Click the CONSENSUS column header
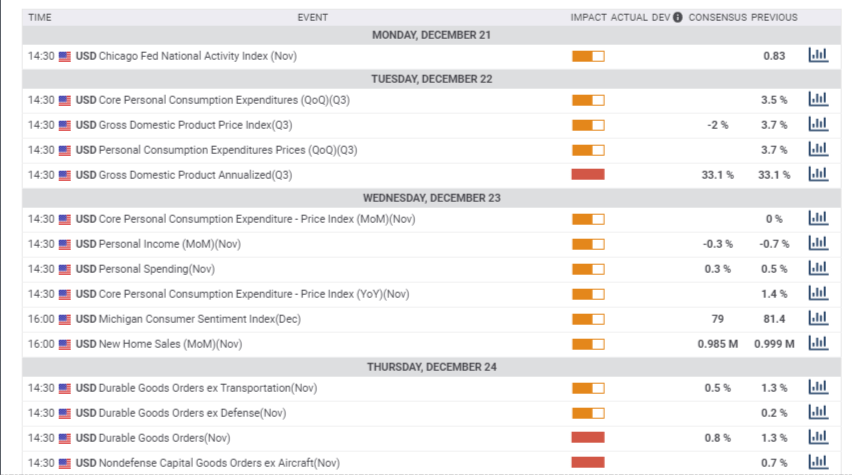 717,17
